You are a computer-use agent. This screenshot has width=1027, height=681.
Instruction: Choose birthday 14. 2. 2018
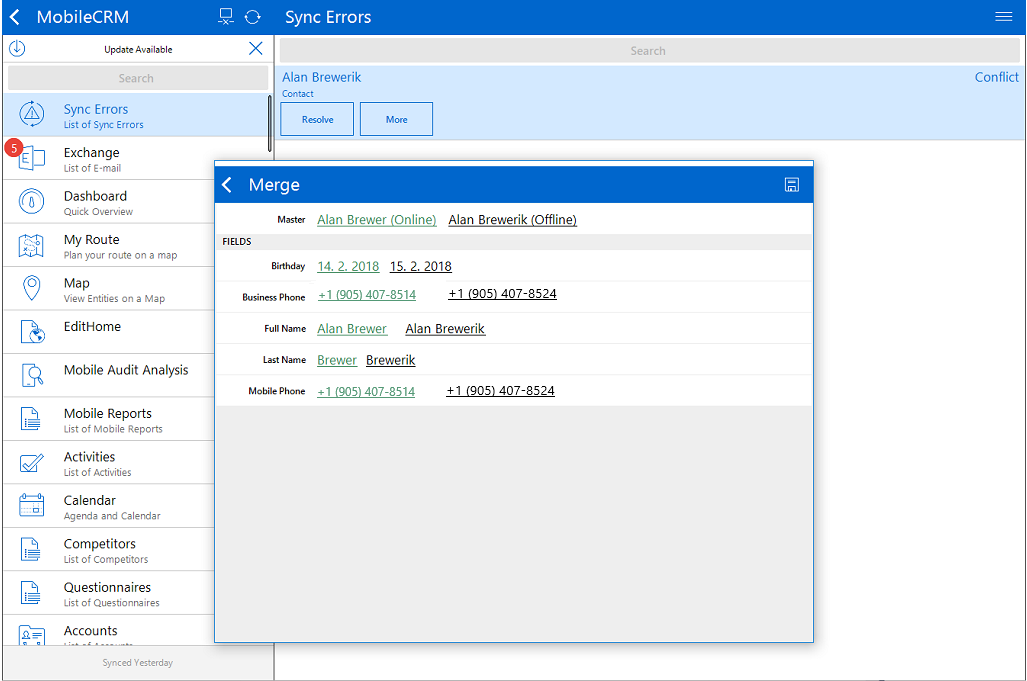(x=348, y=267)
